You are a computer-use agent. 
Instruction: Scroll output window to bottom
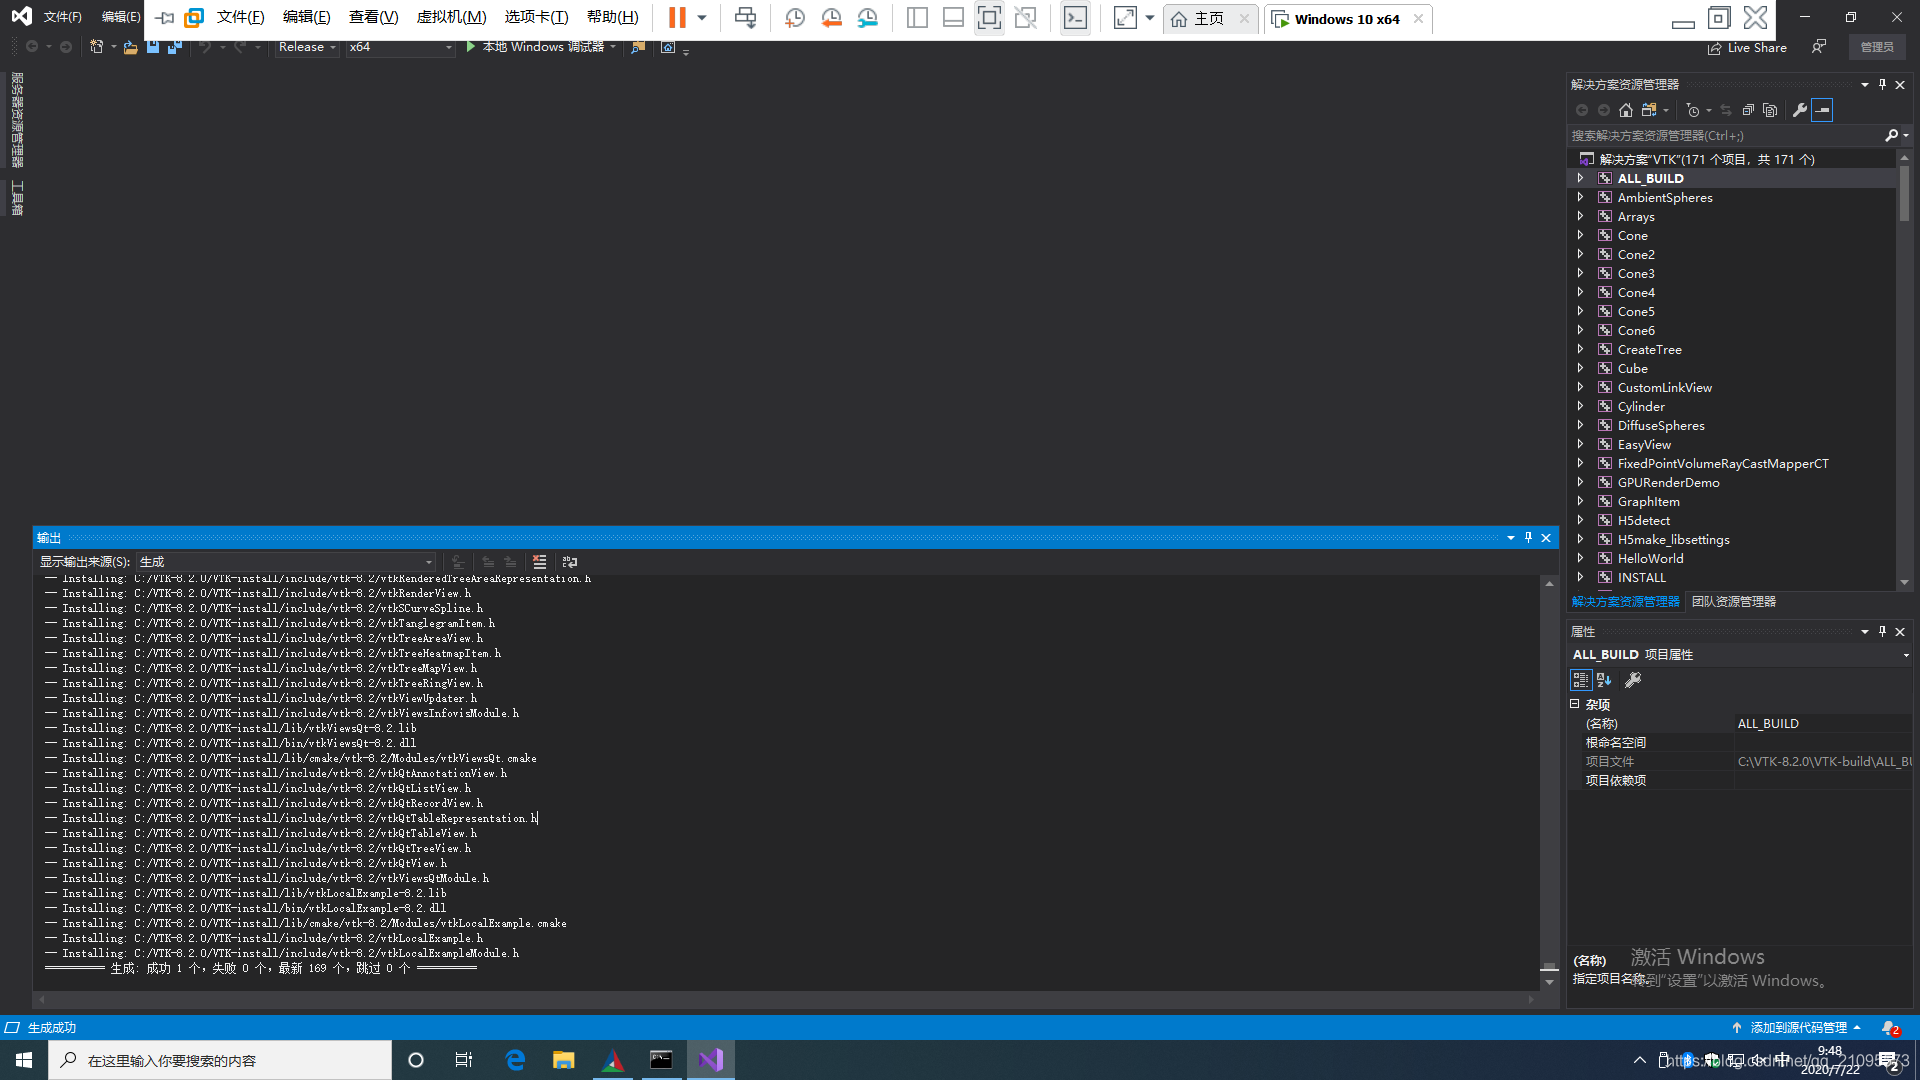pos(1549,982)
